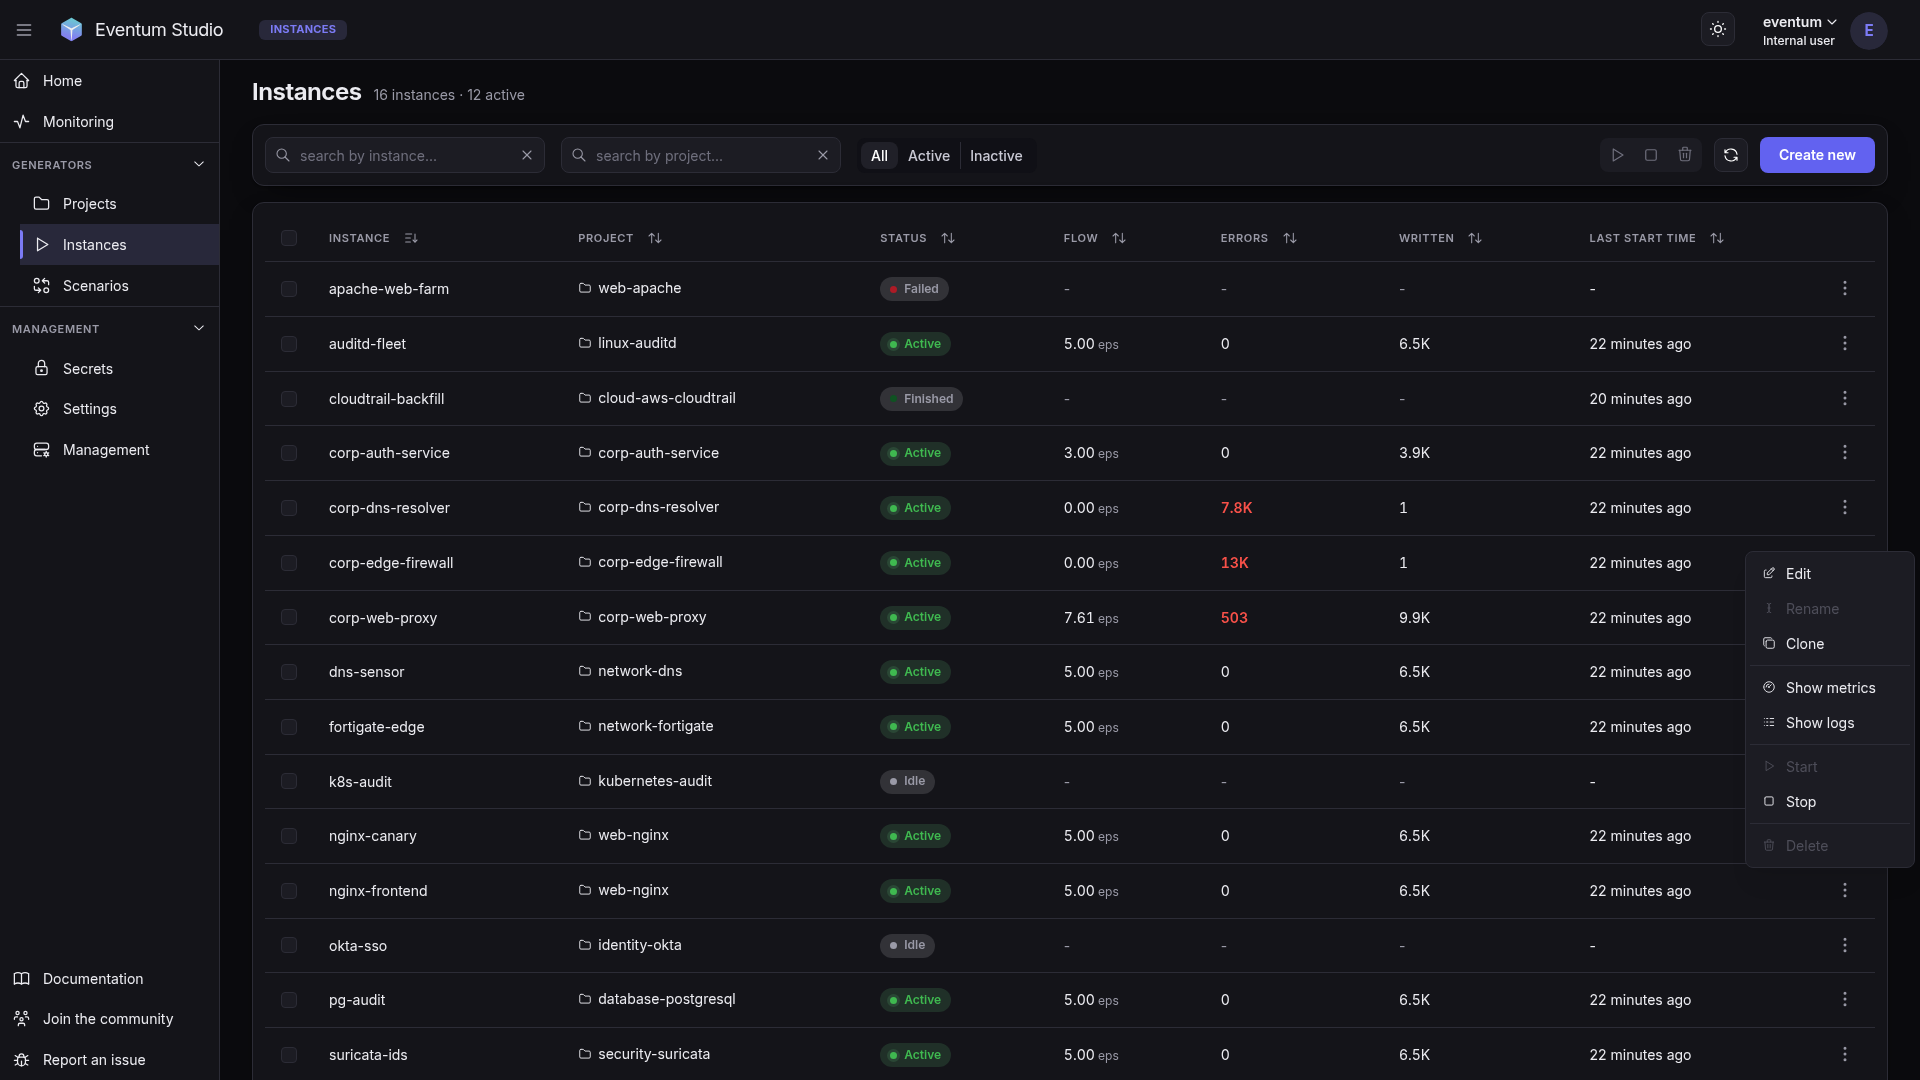Open the eventum user dropdown
1920x1080 pixels.
1799,30
